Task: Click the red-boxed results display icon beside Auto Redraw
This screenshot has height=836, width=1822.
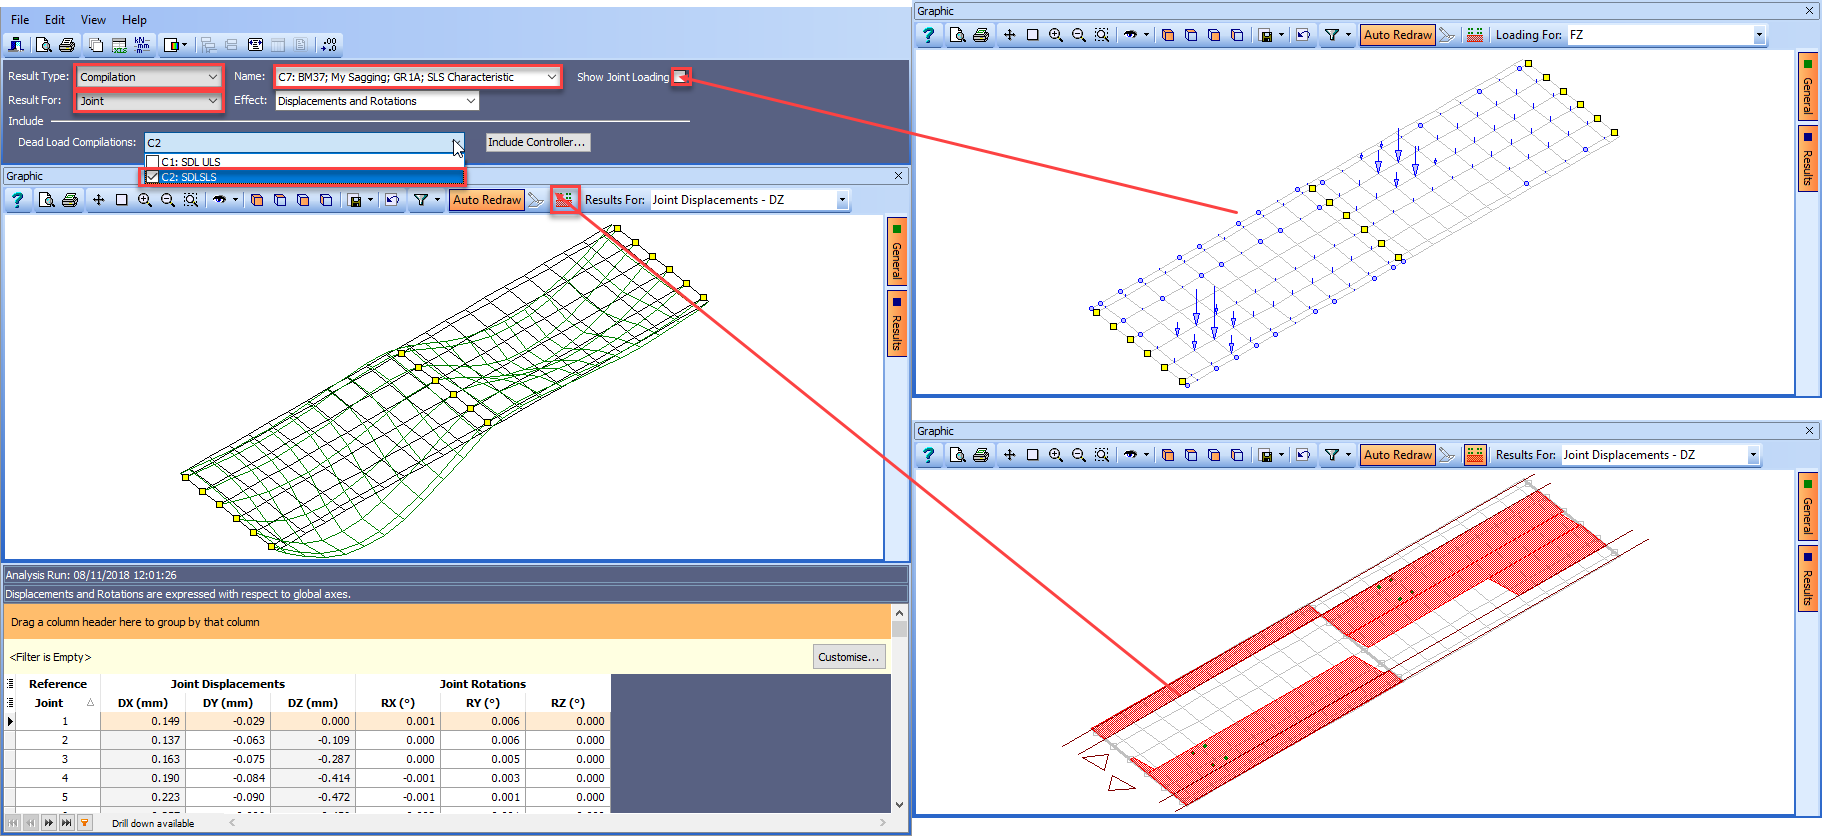Action: (x=565, y=200)
